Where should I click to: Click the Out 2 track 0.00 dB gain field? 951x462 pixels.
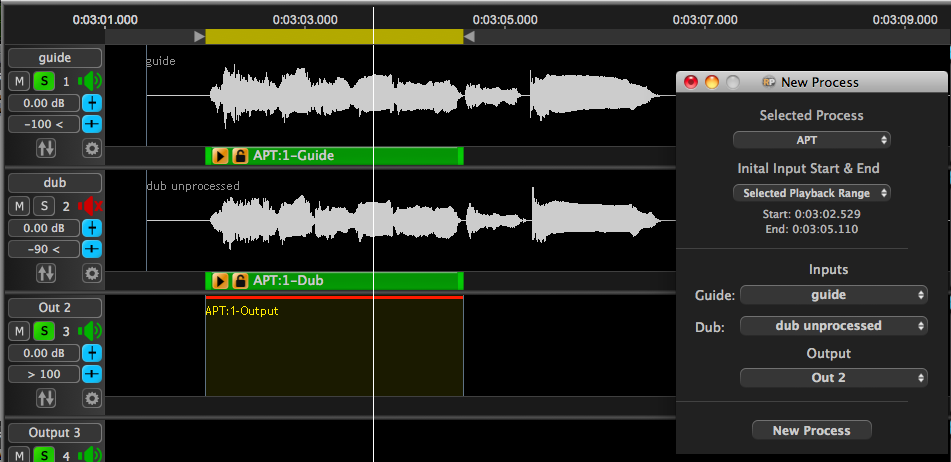tap(44, 353)
